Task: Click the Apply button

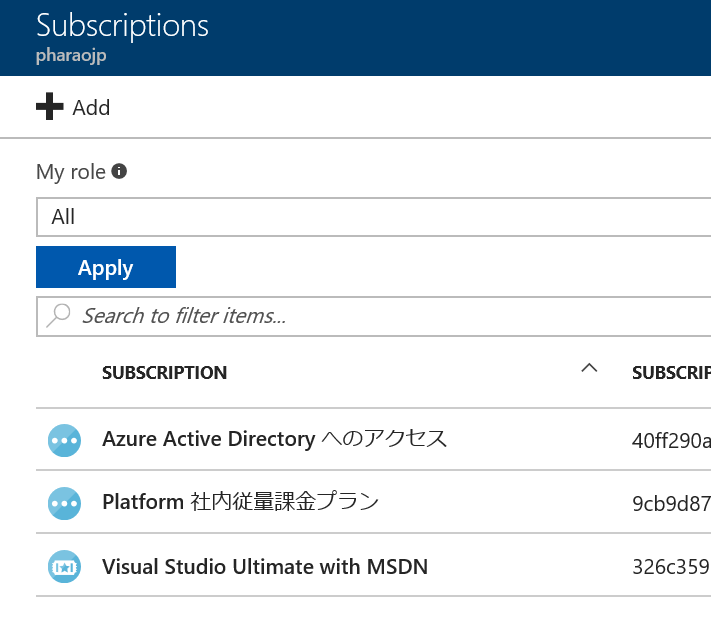Action: [106, 267]
